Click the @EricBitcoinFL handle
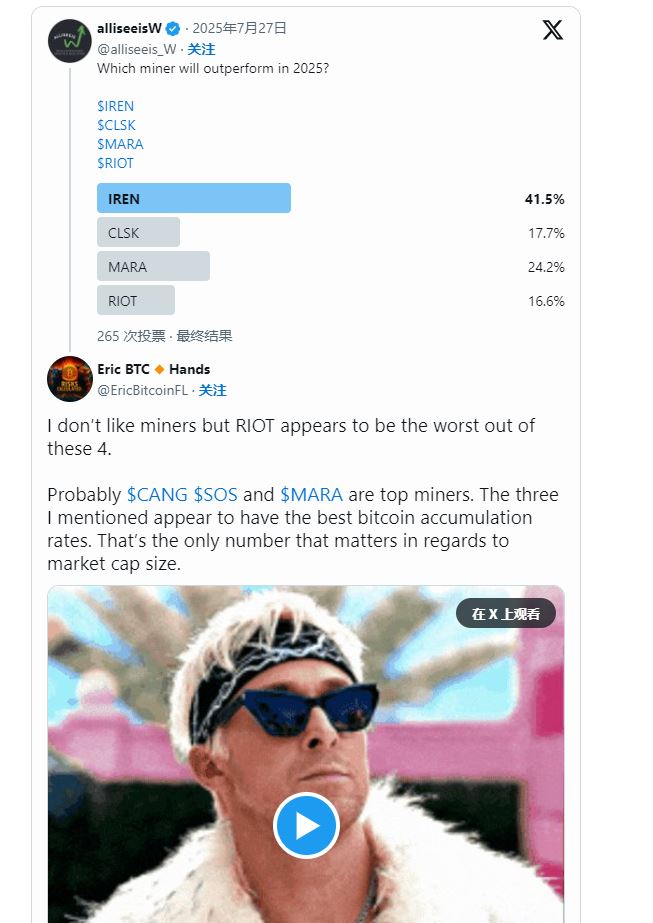Viewport: 653px width, 923px height. (x=142, y=390)
